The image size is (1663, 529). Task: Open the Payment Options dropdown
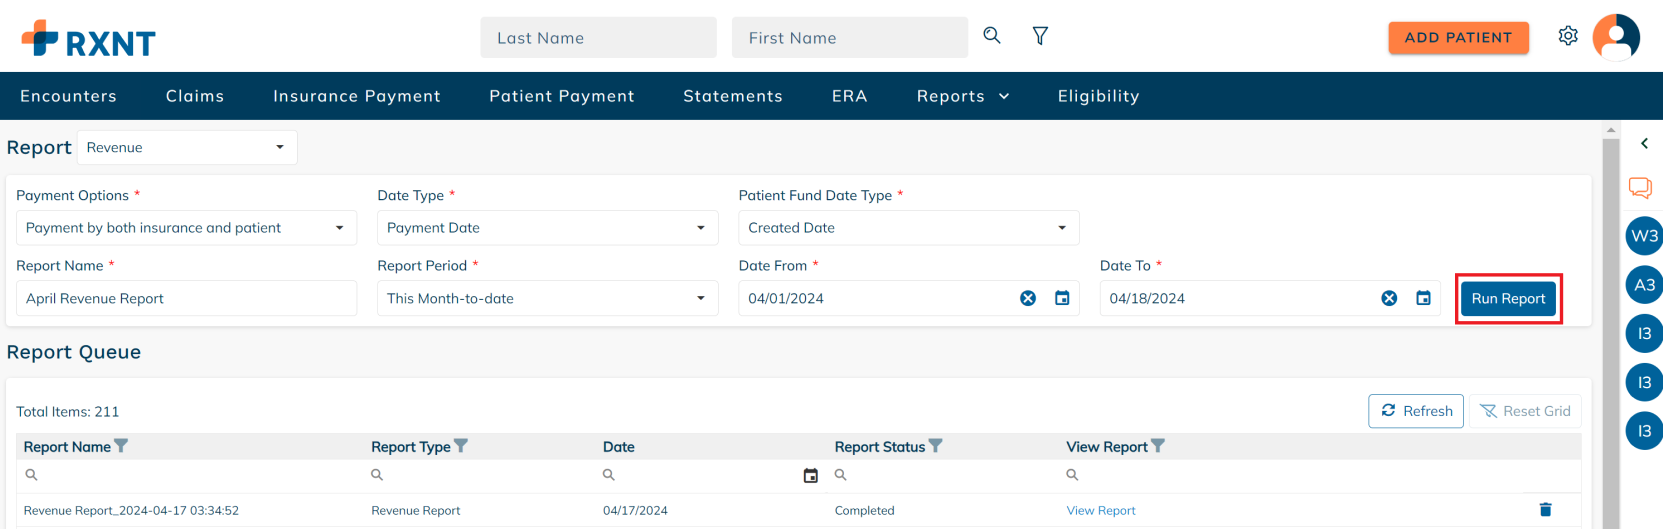tap(186, 228)
